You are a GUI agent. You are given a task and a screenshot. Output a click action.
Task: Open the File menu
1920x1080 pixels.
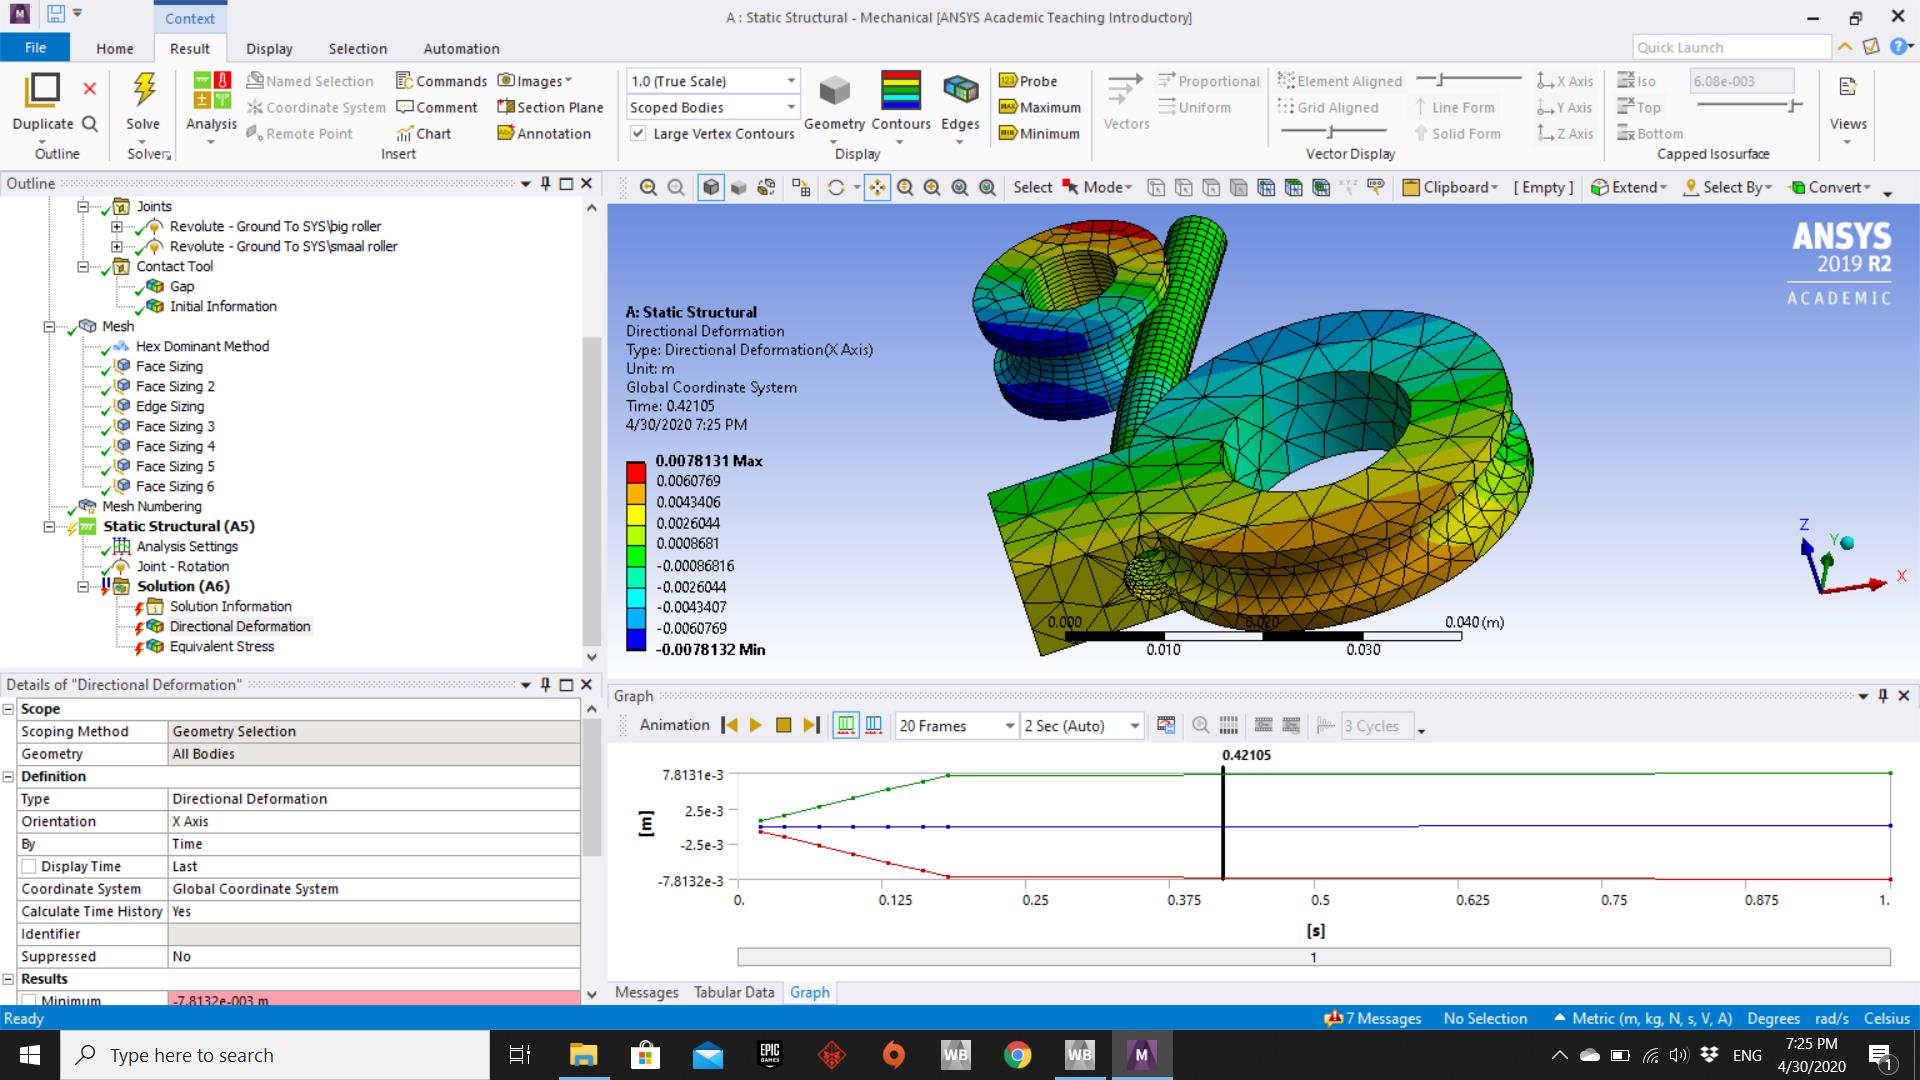pyautogui.click(x=35, y=47)
